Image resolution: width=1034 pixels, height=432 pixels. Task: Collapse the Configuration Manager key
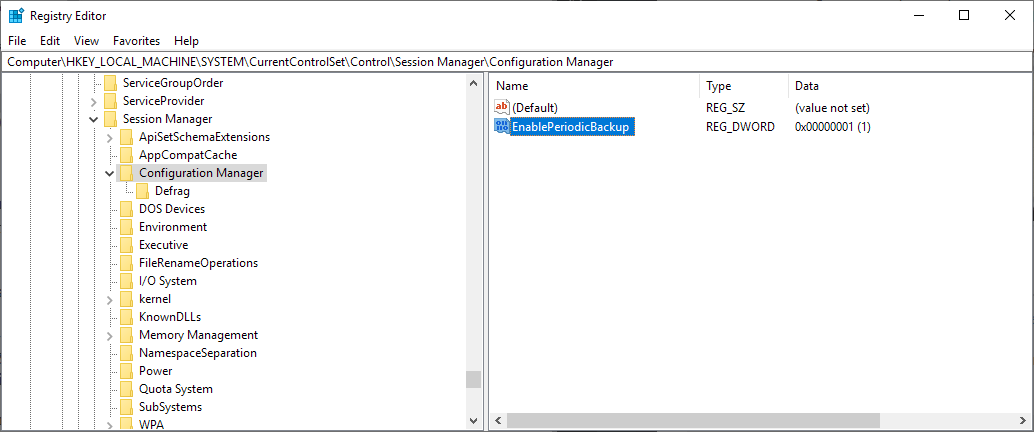point(109,173)
